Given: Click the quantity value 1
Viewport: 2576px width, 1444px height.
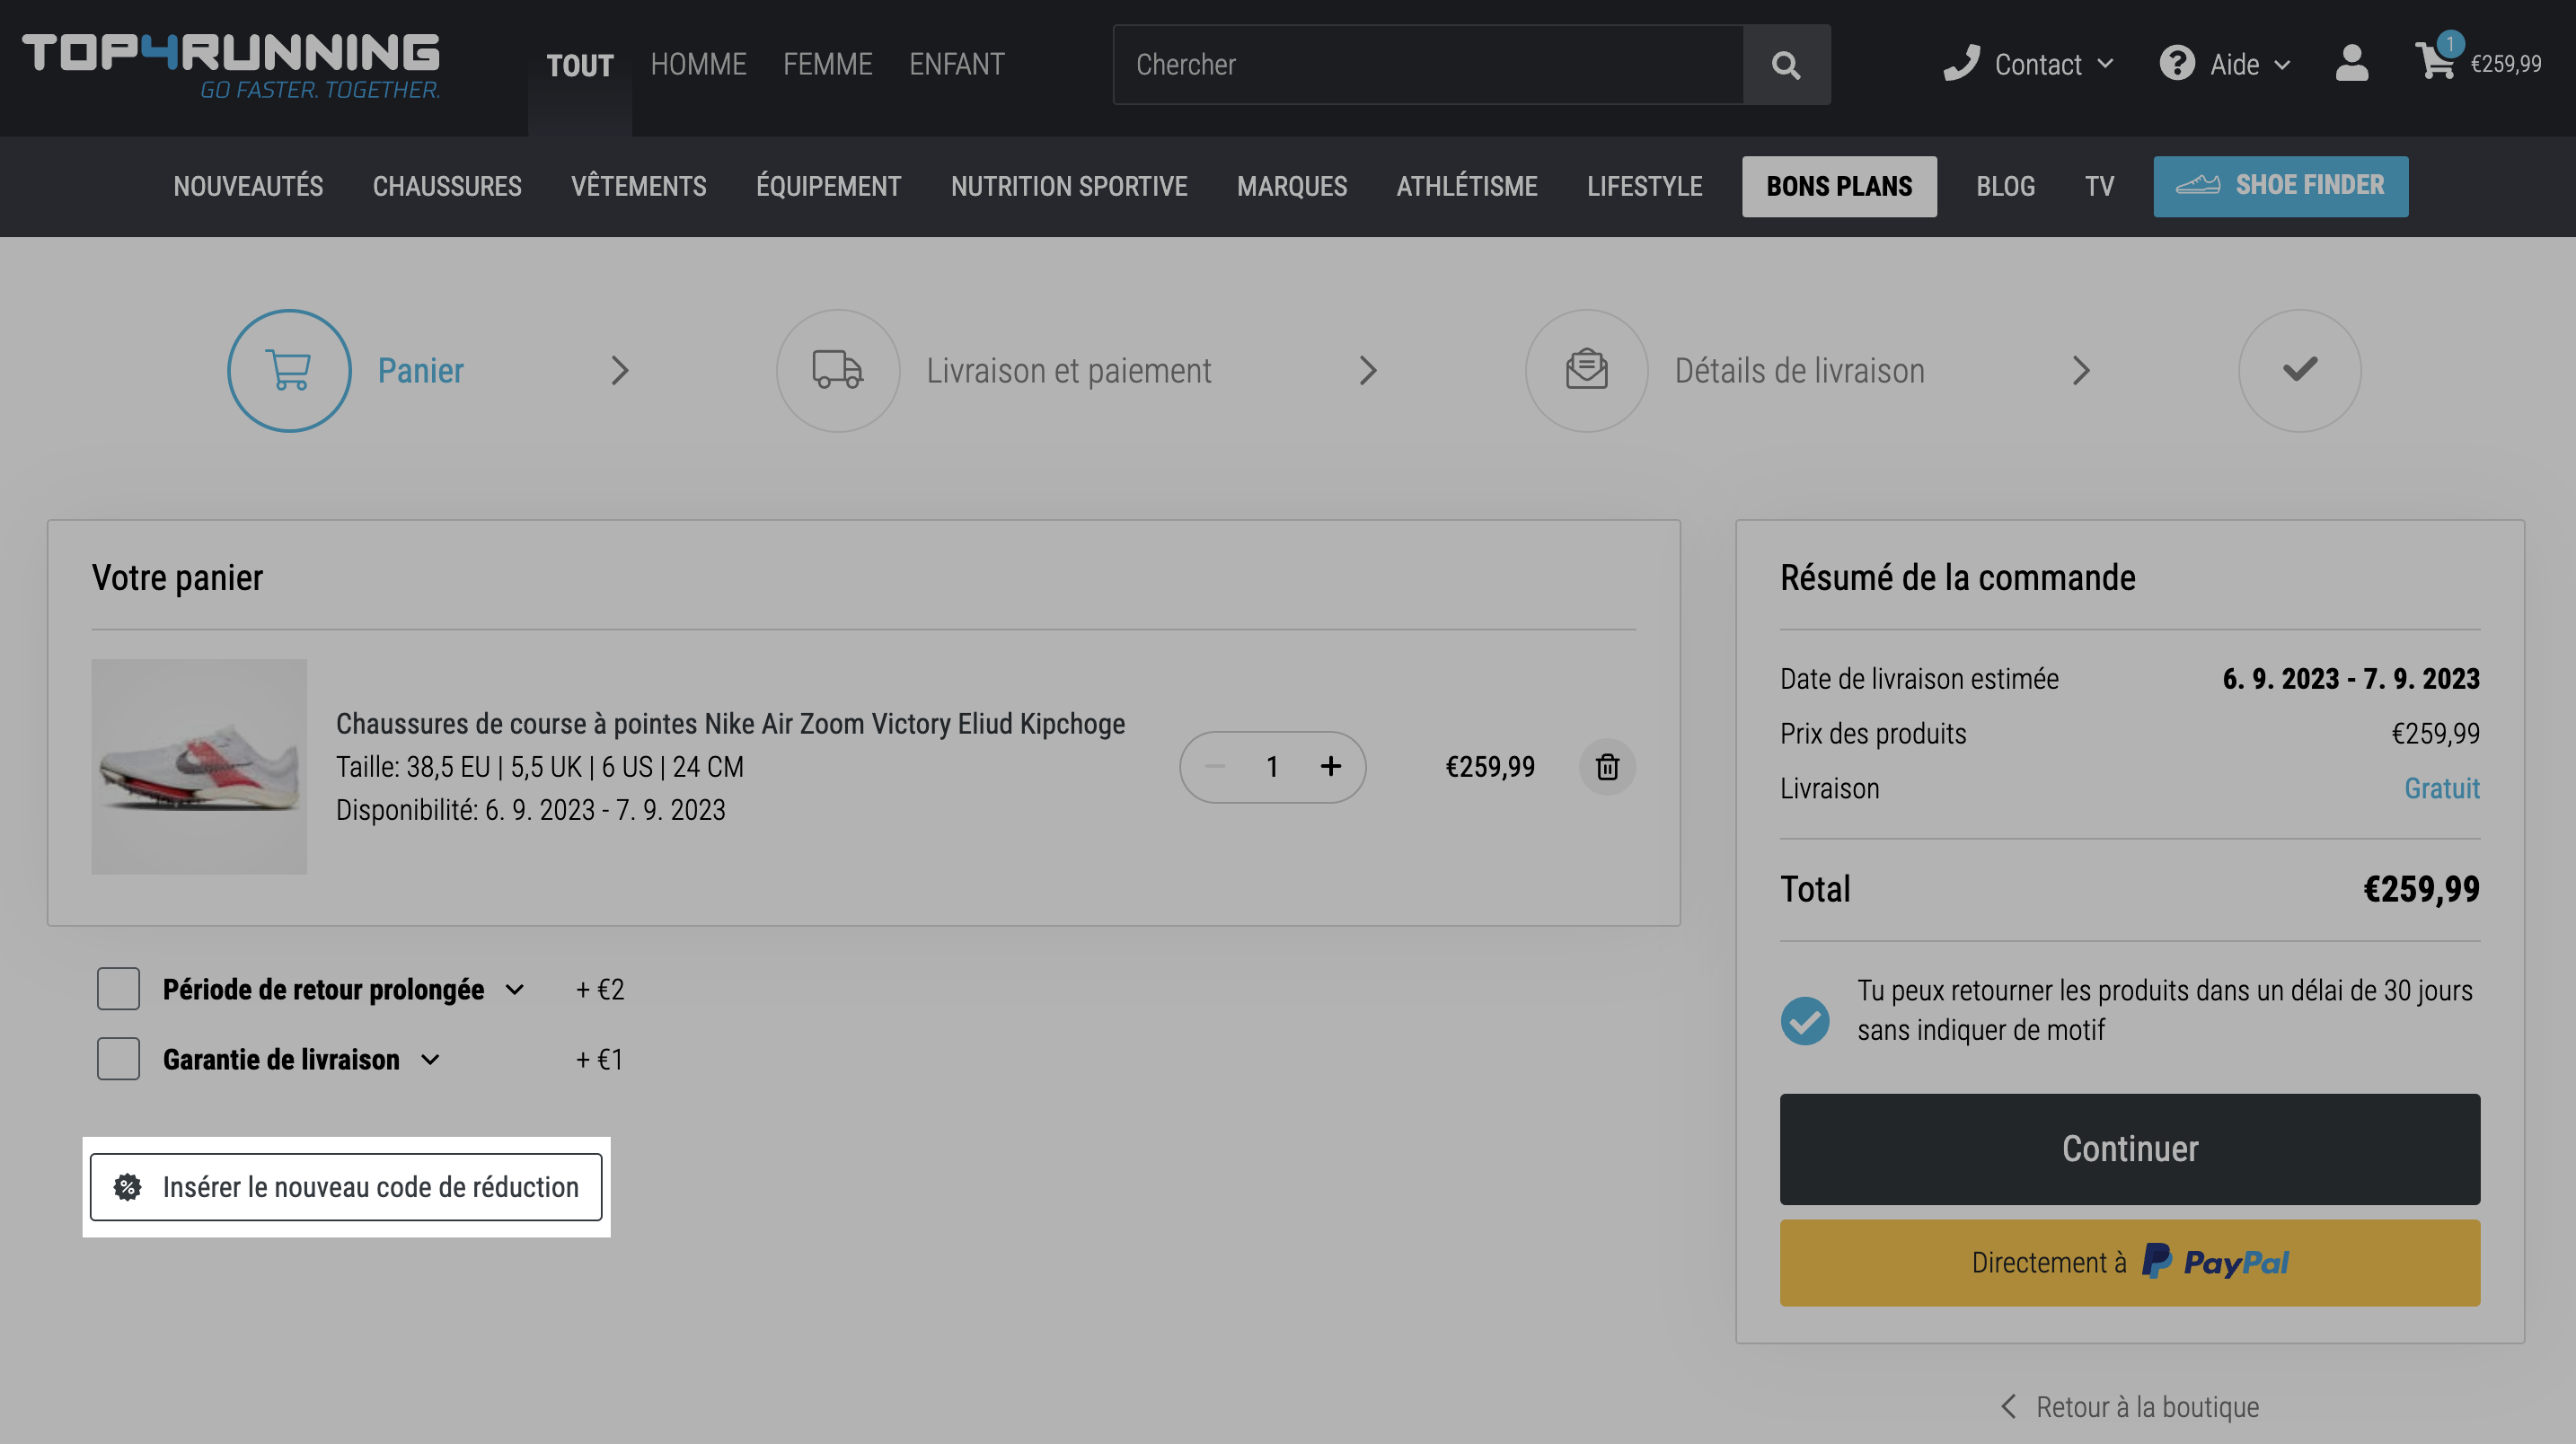Looking at the screenshot, I should pos(1272,767).
